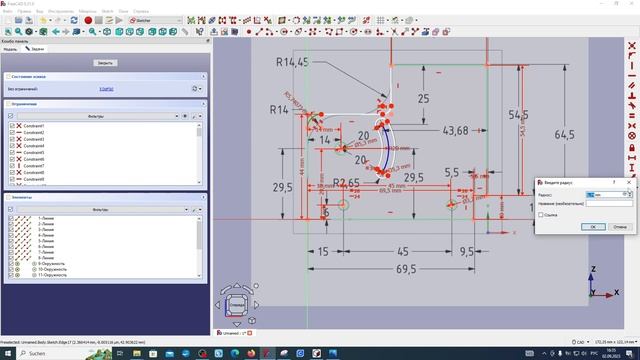
Task: Open the Sketch menu
Action: (107, 11)
